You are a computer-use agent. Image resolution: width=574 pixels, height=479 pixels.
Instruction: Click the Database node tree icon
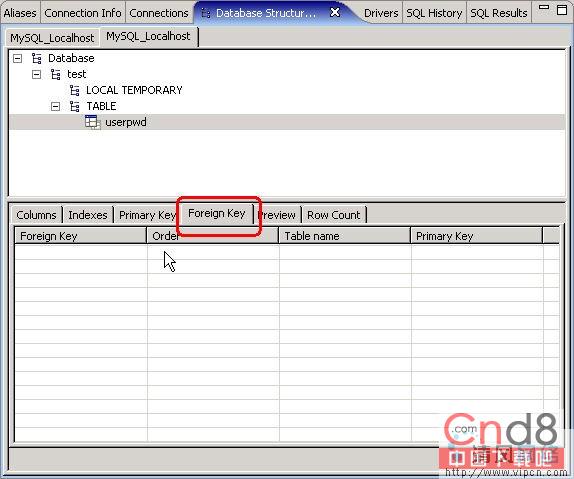[37, 58]
